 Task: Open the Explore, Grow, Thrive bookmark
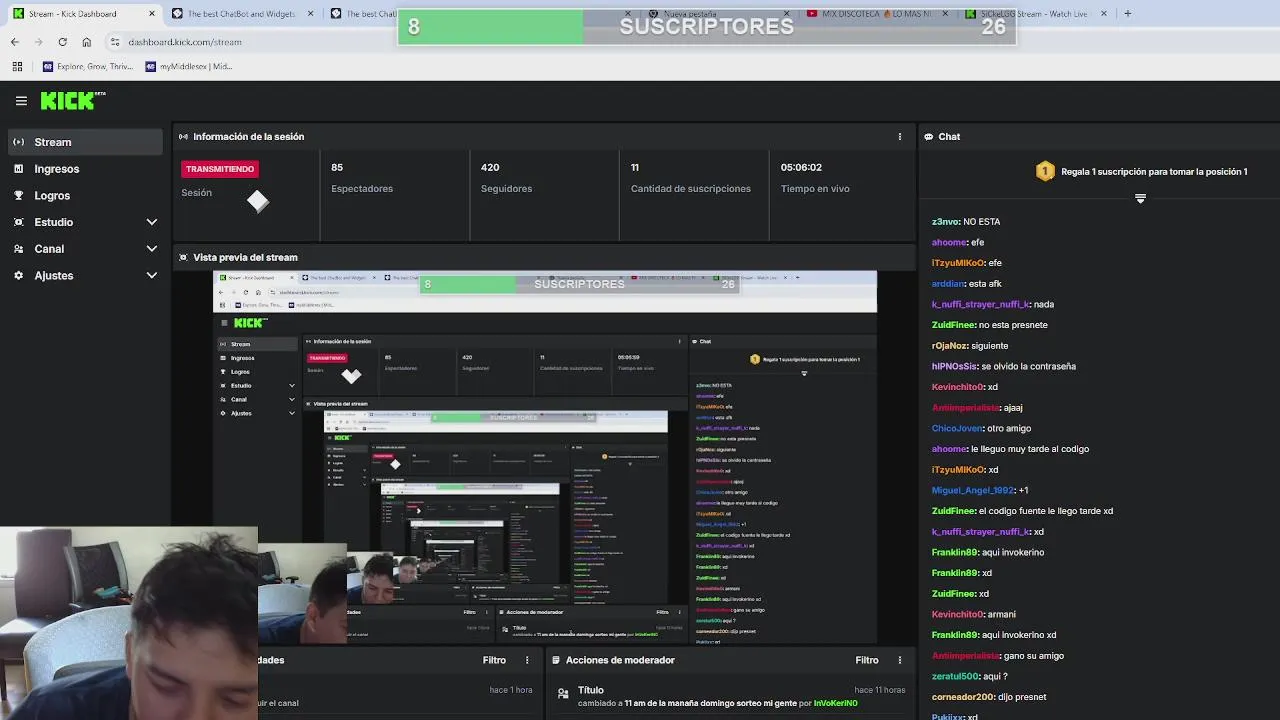click(x=88, y=66)
